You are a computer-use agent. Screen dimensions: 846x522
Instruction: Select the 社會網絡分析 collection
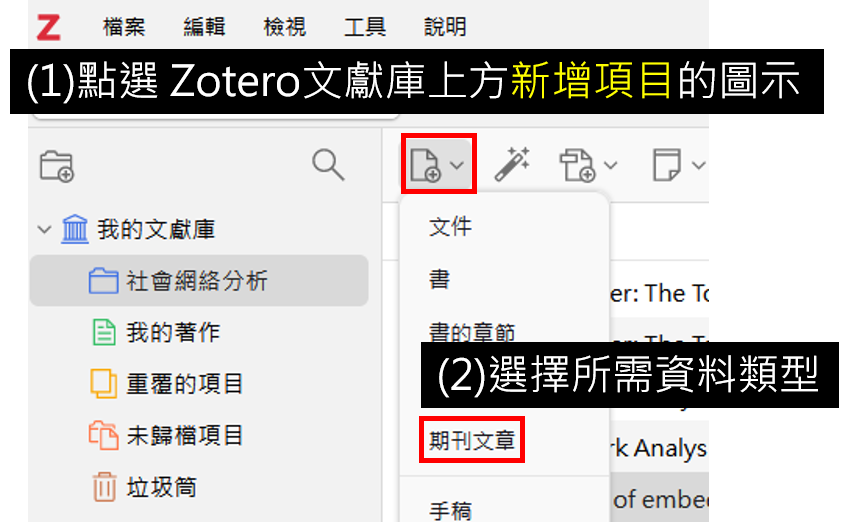pyautogui.click(x=199, y=281)
